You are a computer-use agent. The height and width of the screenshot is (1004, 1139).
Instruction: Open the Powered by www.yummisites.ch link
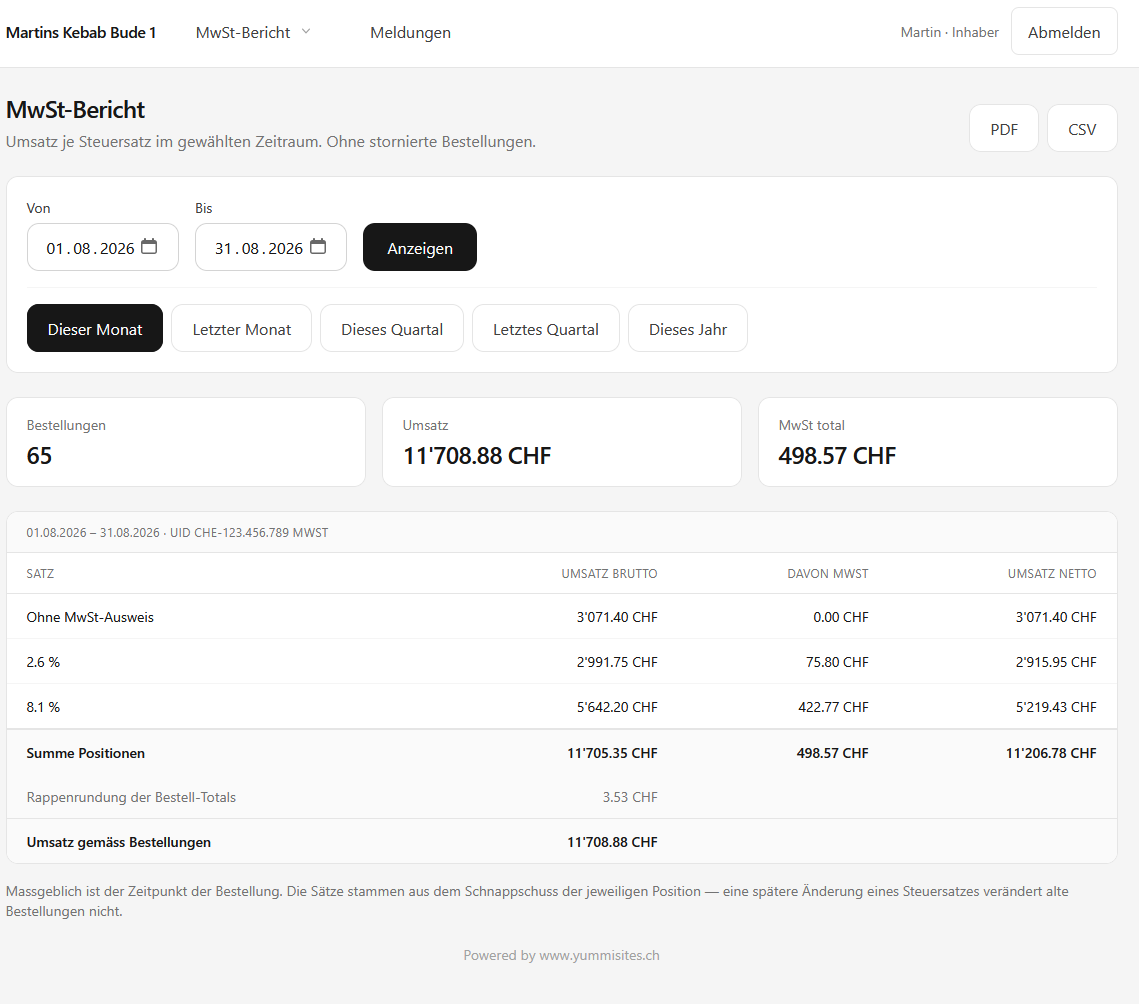coord(562,955)
